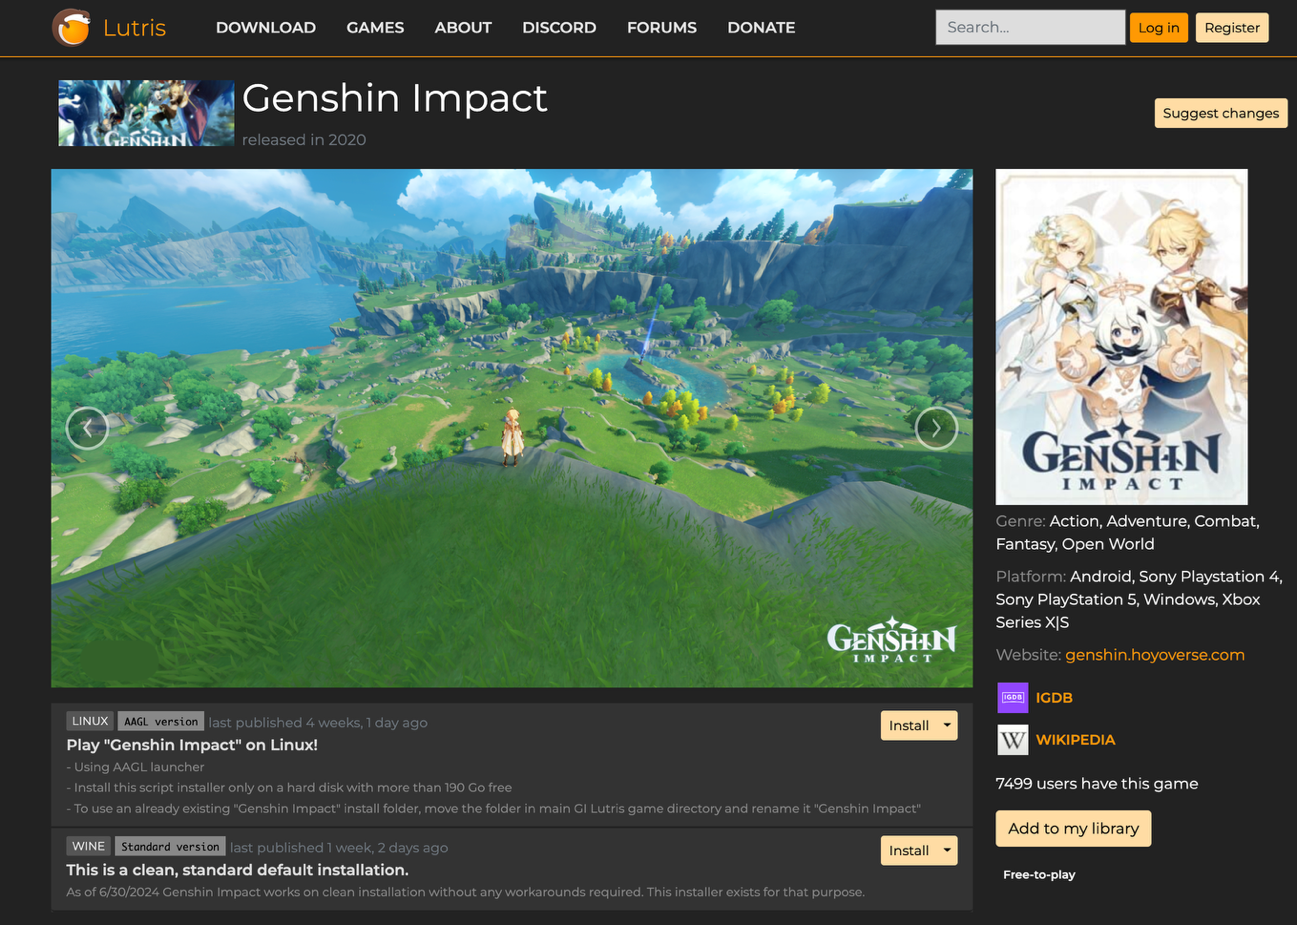Click Suggest changes
The width and height of the screenshot is (1297, 925).
point(1220,113)
